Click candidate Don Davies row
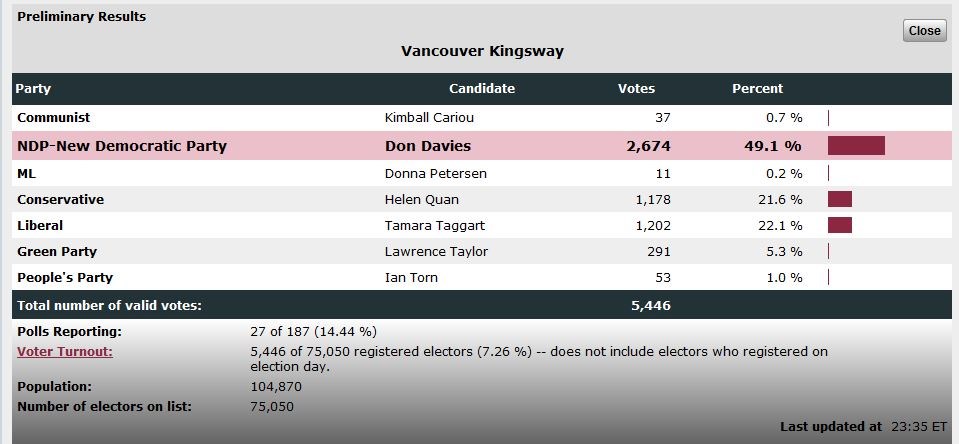This screenshot has height=444, width=959. click(x=482, y=146)
